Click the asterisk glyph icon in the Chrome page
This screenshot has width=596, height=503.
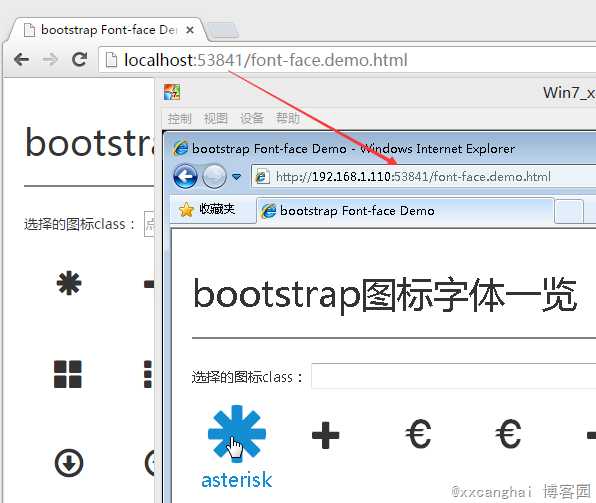(x=69, y=283)
